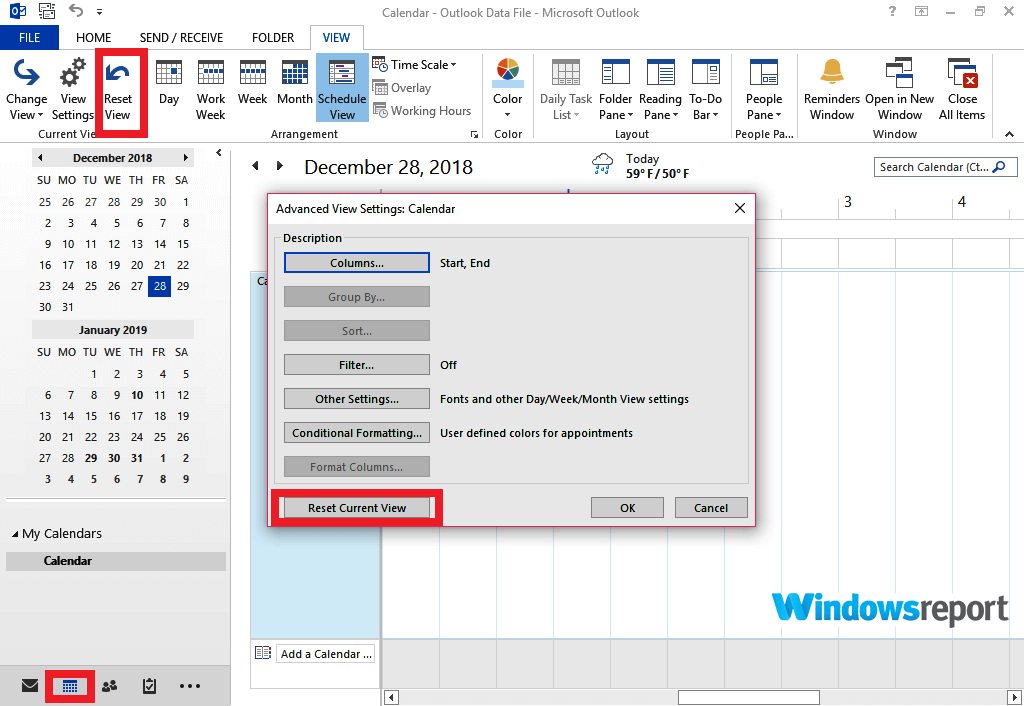Open Time Scale dropdown
This screenshot has height=706, width=1024.
[415, 65]
